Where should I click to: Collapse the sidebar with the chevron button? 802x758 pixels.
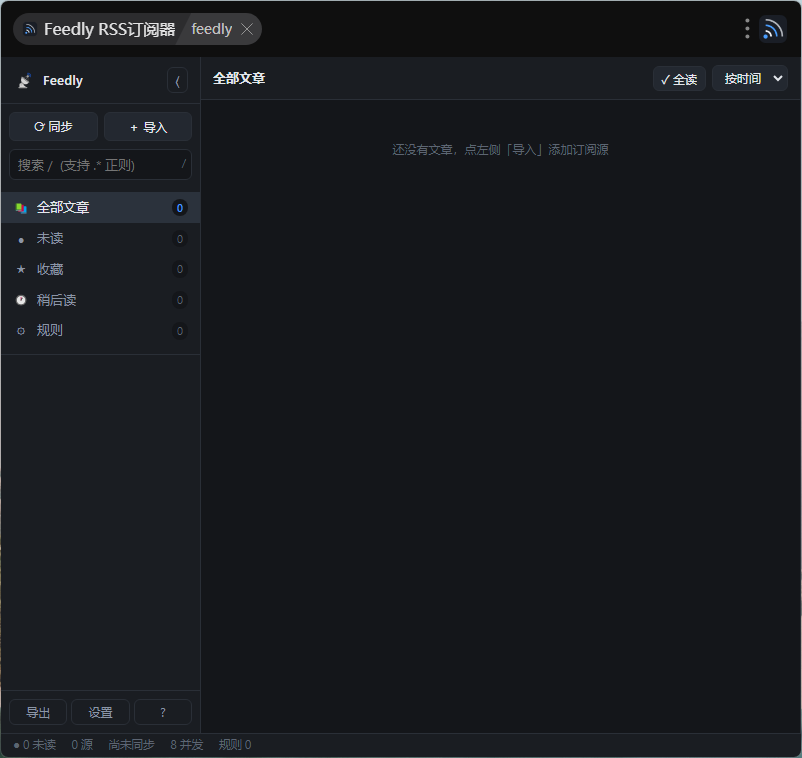[x=177, y=81]
